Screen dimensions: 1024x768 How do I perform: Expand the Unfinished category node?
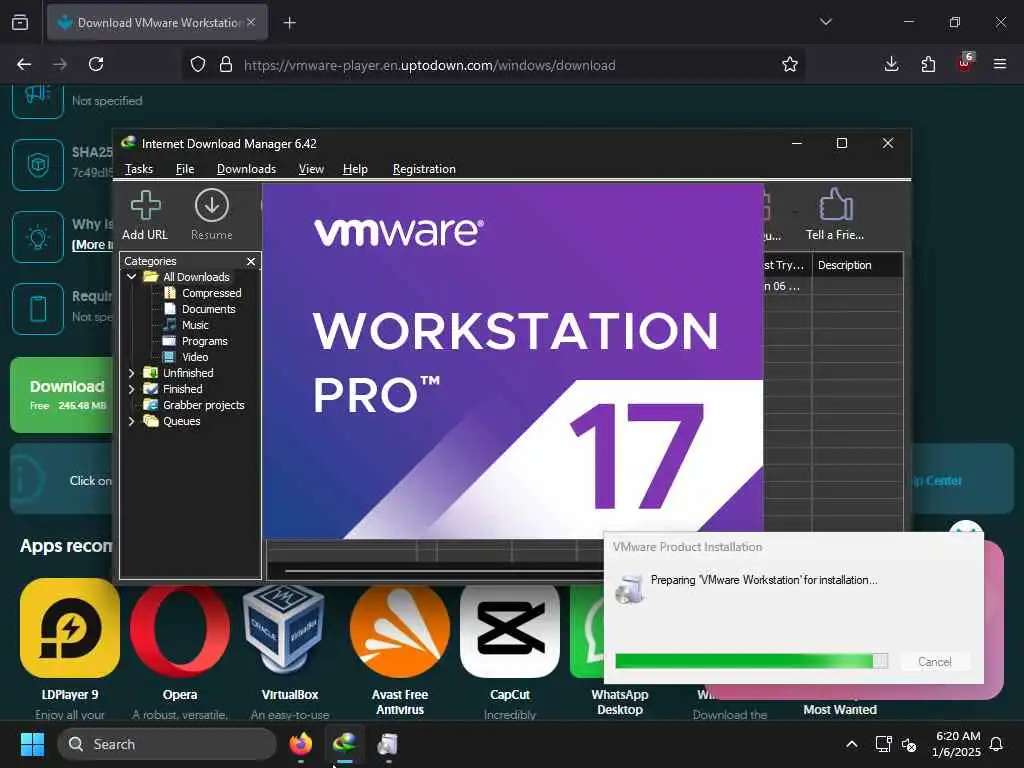[131, 373]
